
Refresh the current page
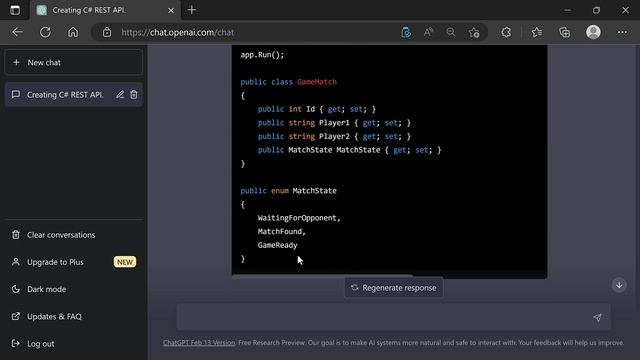coord(45,32)
